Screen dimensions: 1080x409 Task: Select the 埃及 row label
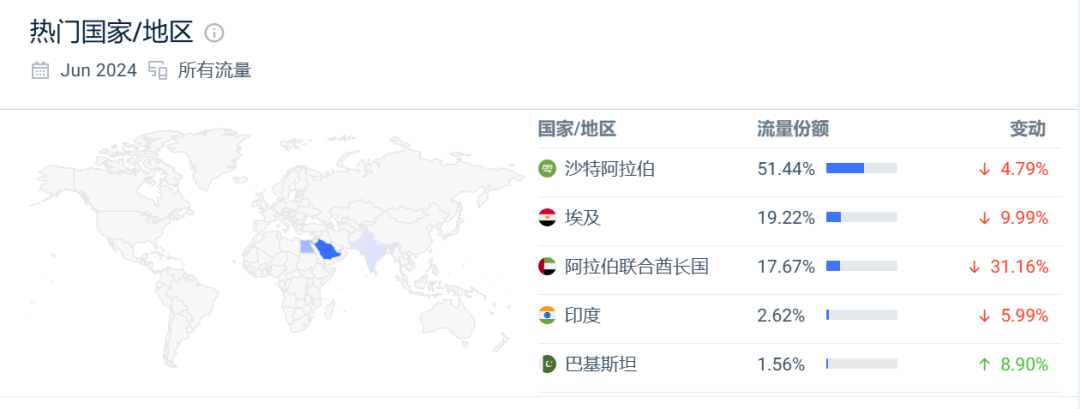(583, 218)
